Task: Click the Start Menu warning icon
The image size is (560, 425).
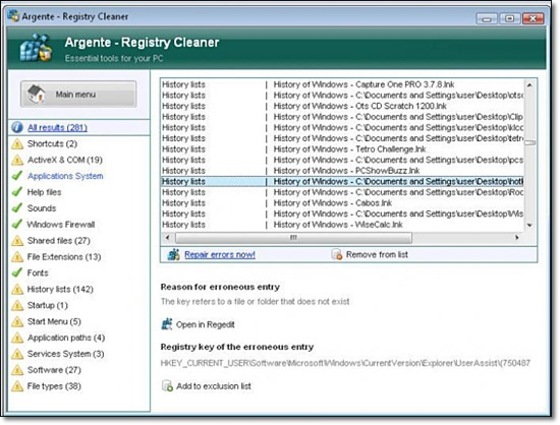Action: tap(17, 321)
